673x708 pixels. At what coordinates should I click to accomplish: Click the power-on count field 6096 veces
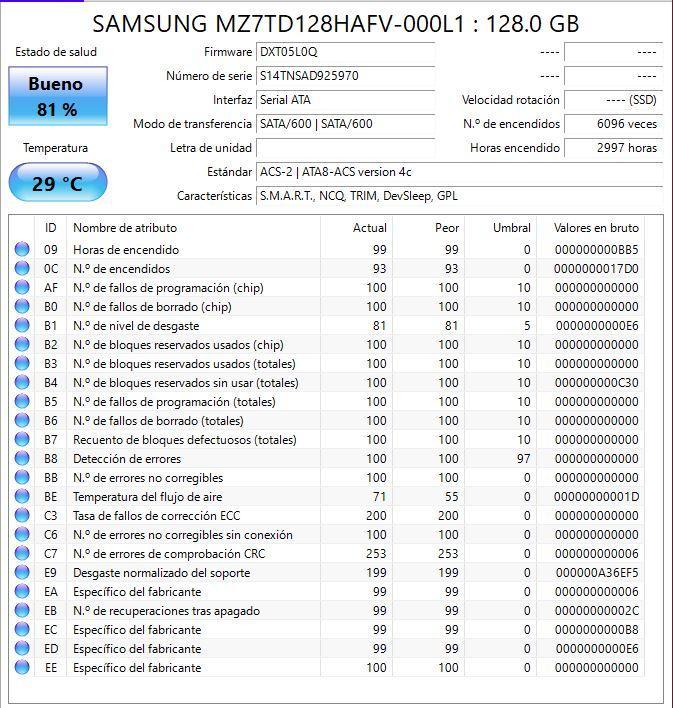pyautogui.click(x=613, y=124)
